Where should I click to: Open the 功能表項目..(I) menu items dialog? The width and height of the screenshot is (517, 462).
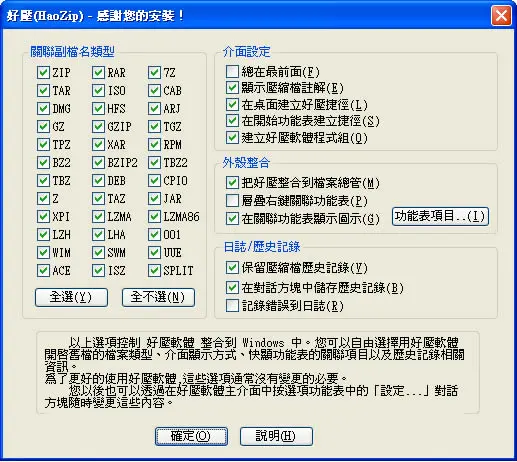click(x=440, y=216)
